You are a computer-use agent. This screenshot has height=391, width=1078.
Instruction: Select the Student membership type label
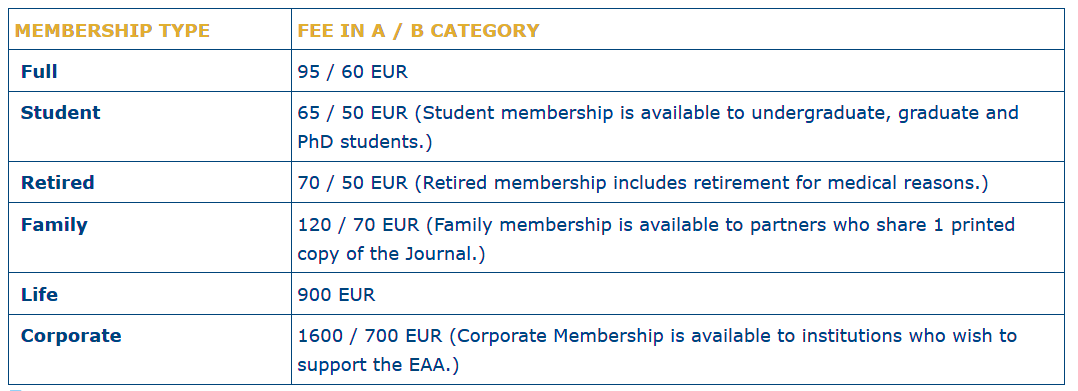pyautogui.click(x=60, y=113)
